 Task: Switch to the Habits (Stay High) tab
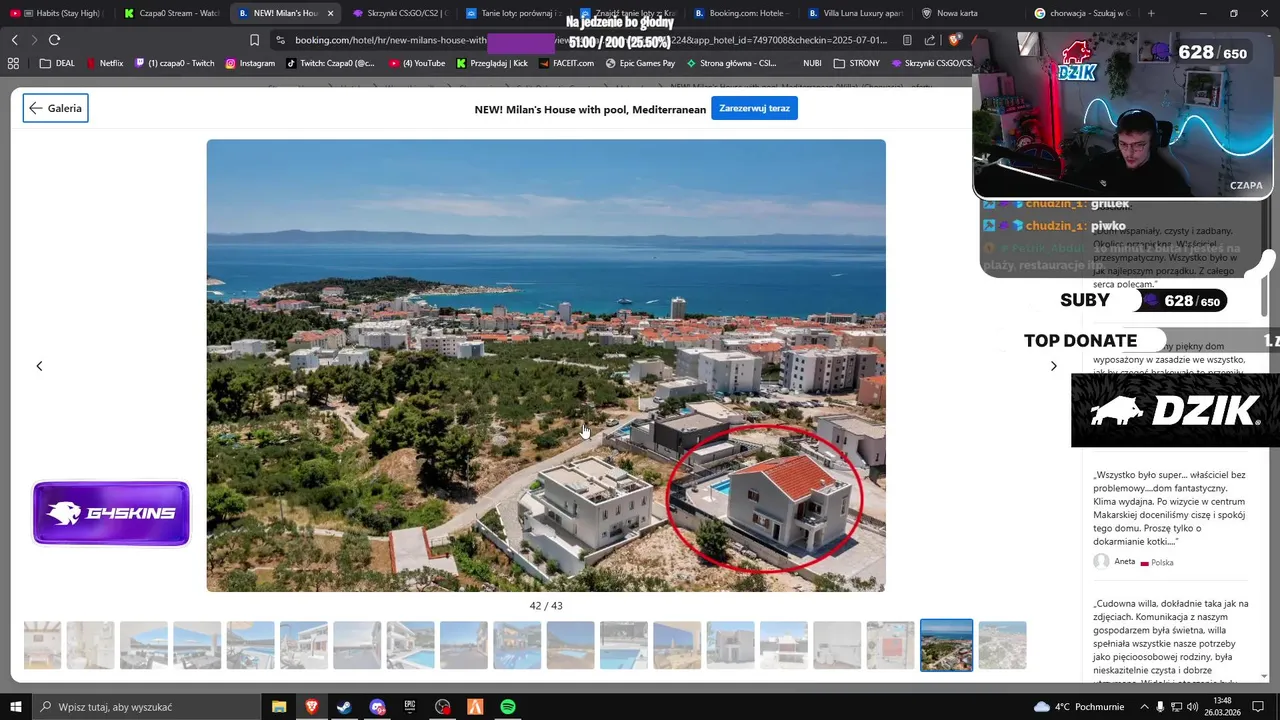58,13
